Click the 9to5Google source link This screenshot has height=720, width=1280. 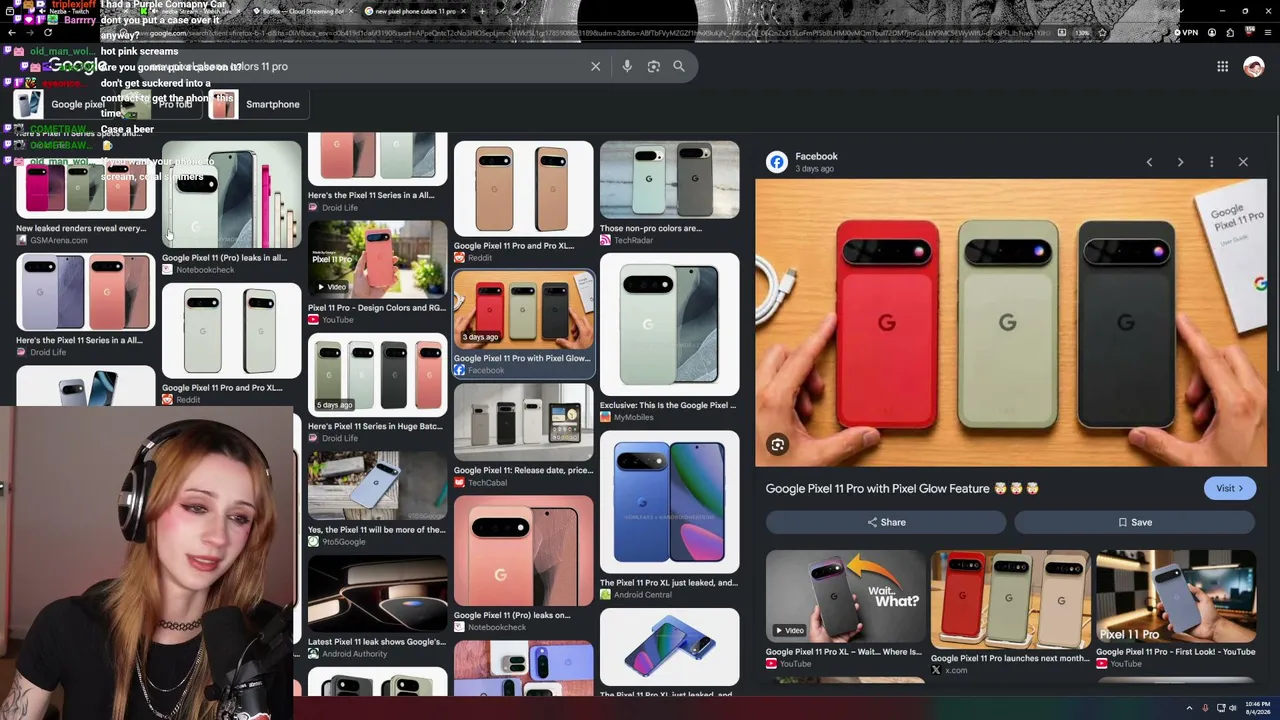343,542
